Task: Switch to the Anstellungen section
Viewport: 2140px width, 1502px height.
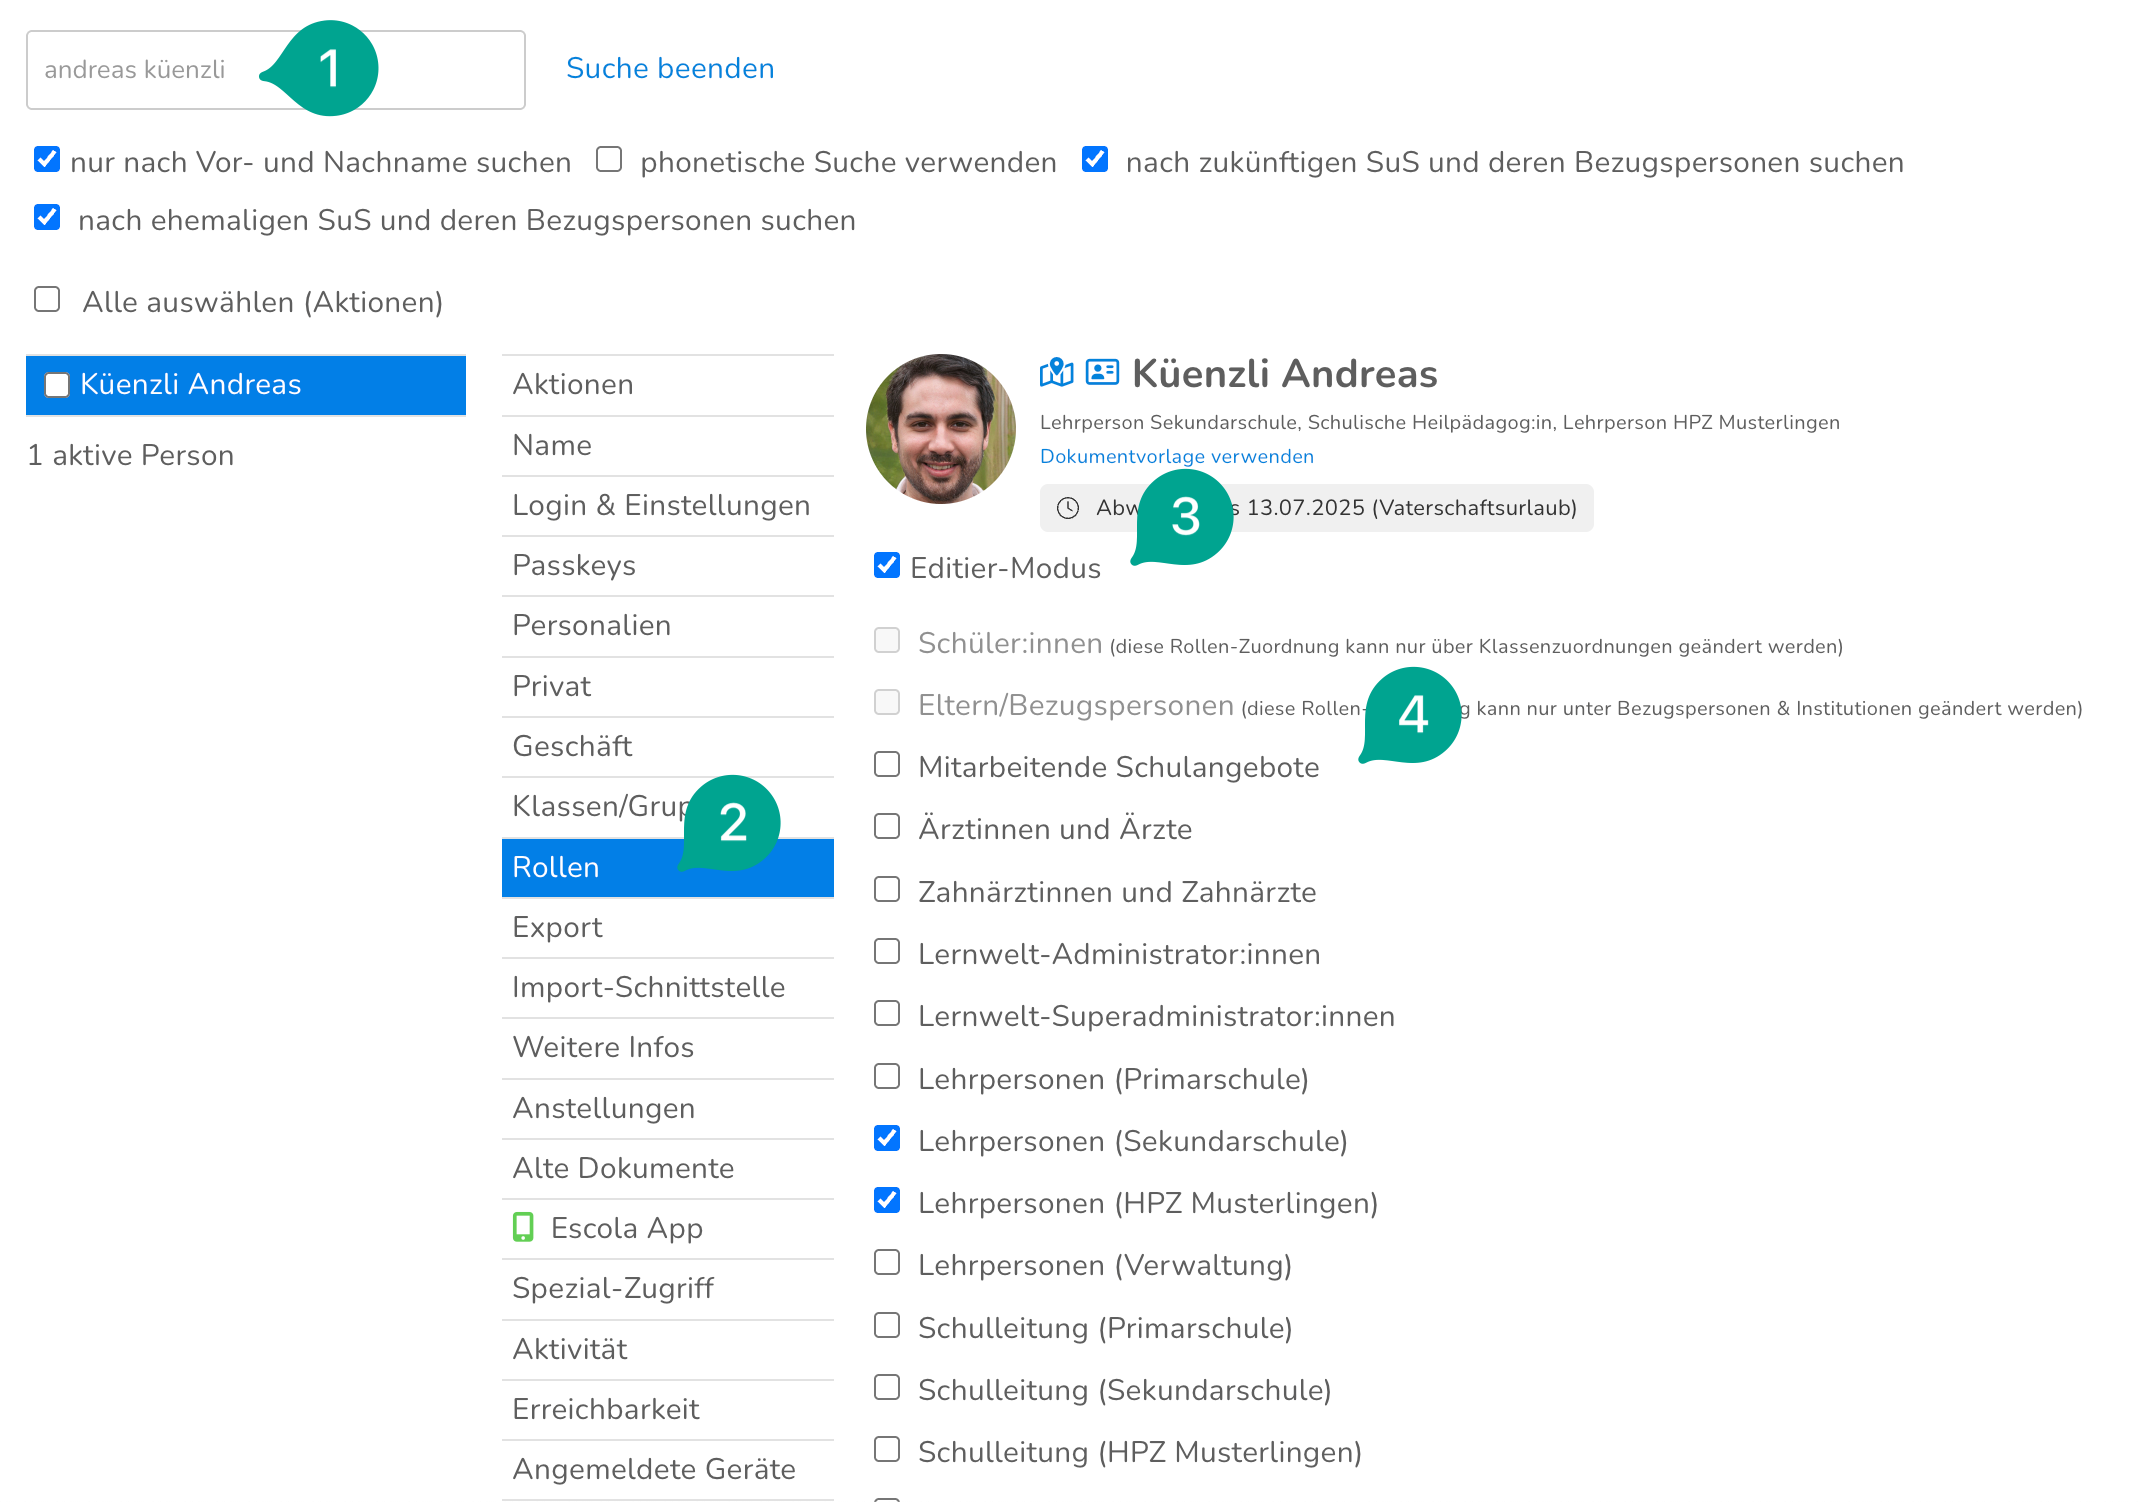Action: point(603,1108)
